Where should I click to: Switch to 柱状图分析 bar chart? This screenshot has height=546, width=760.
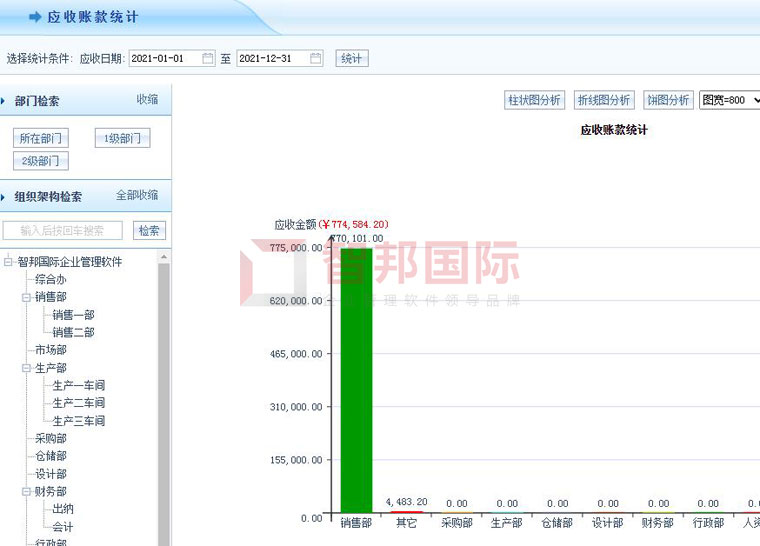click(x=534, y=100)
